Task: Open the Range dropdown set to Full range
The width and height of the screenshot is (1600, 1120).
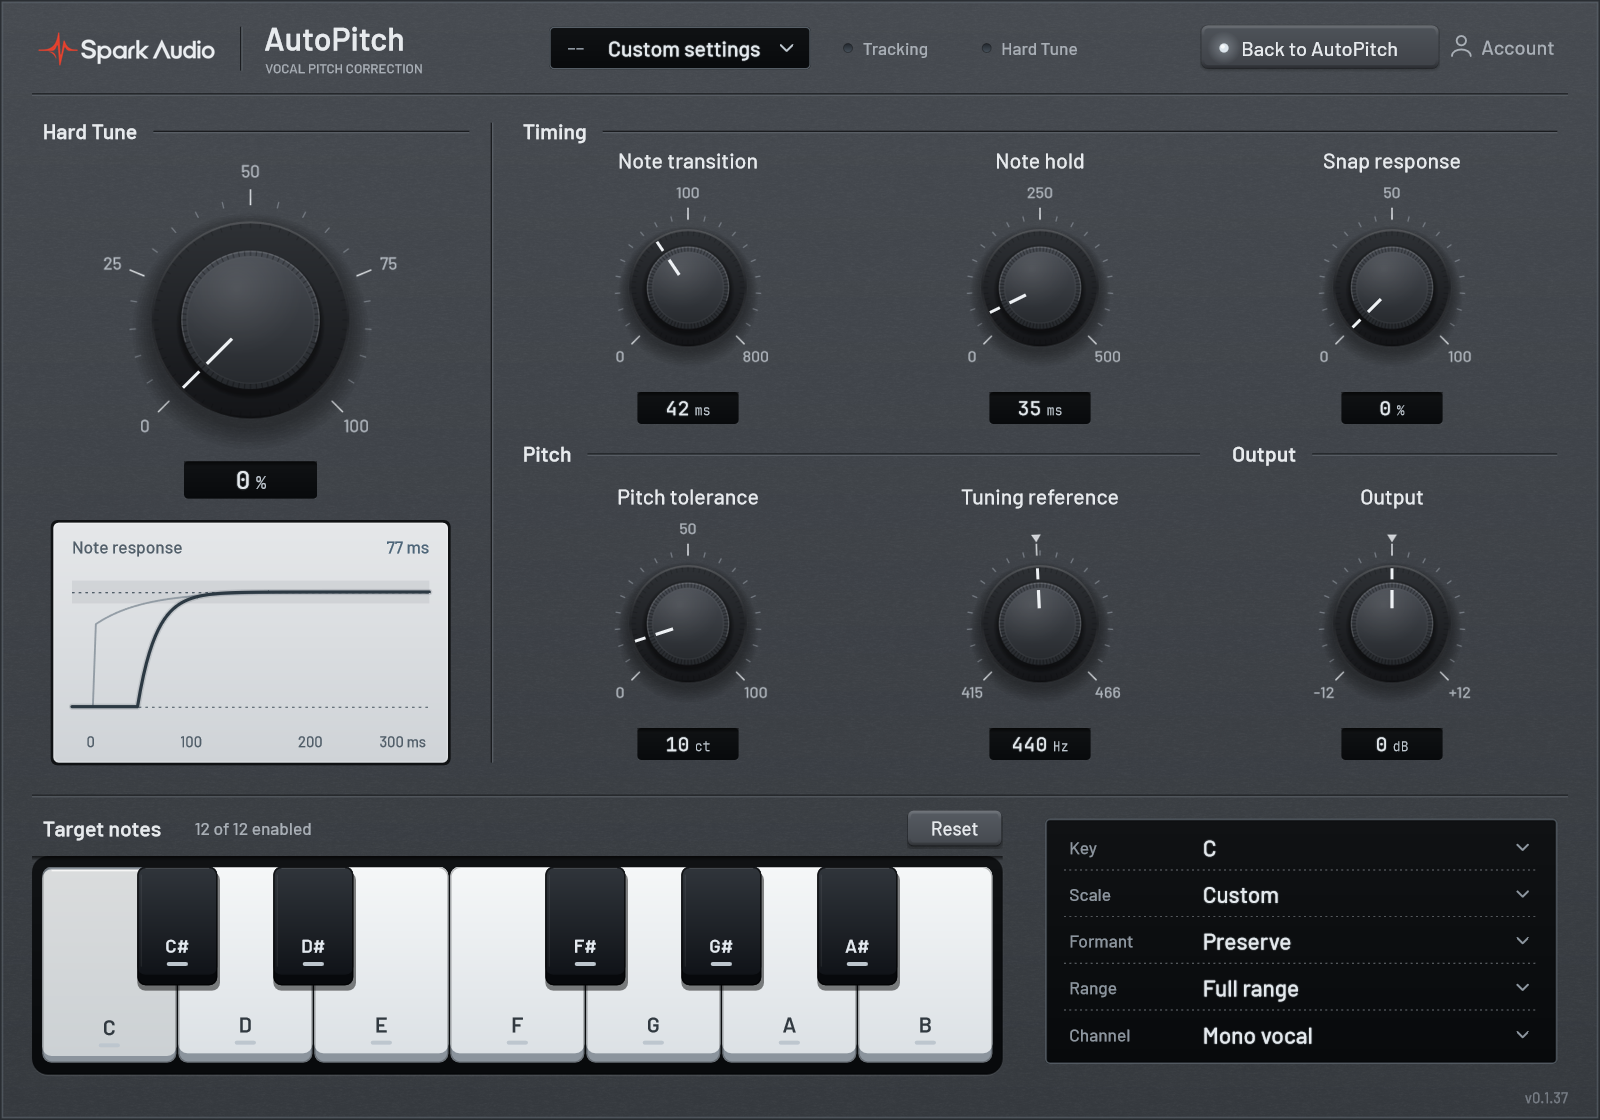Action: click(x=1300, y=989)
